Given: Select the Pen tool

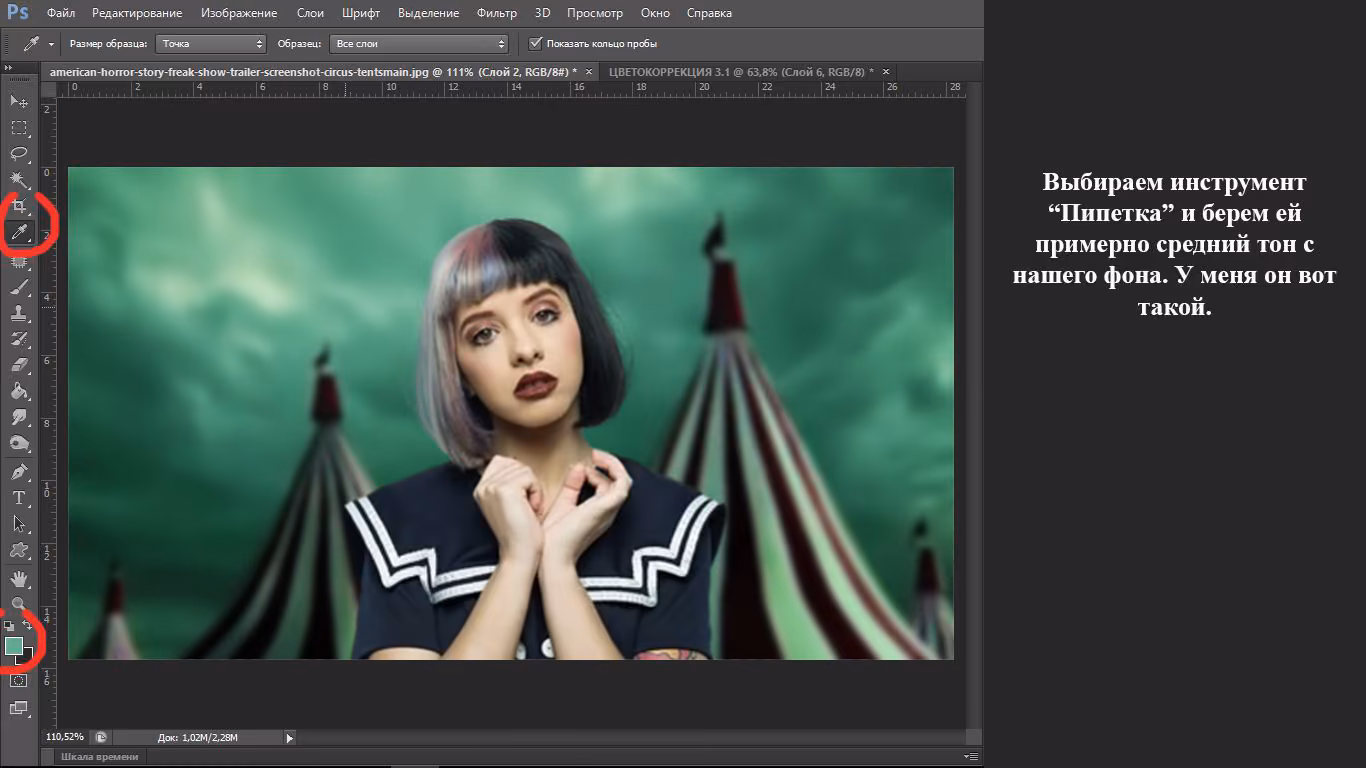Looking at the screenshot, I should pos(19,472).
